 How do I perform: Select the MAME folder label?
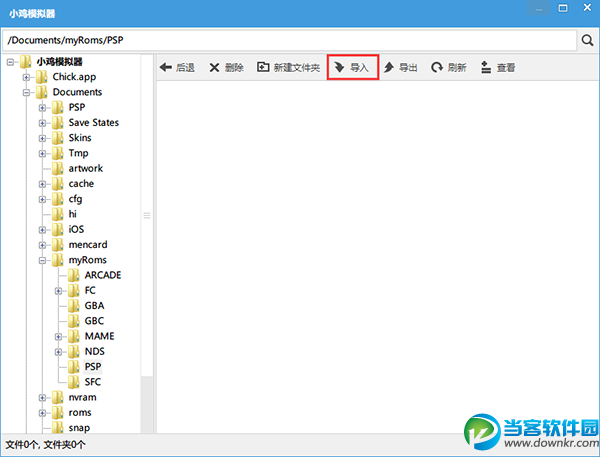[99, 336]
